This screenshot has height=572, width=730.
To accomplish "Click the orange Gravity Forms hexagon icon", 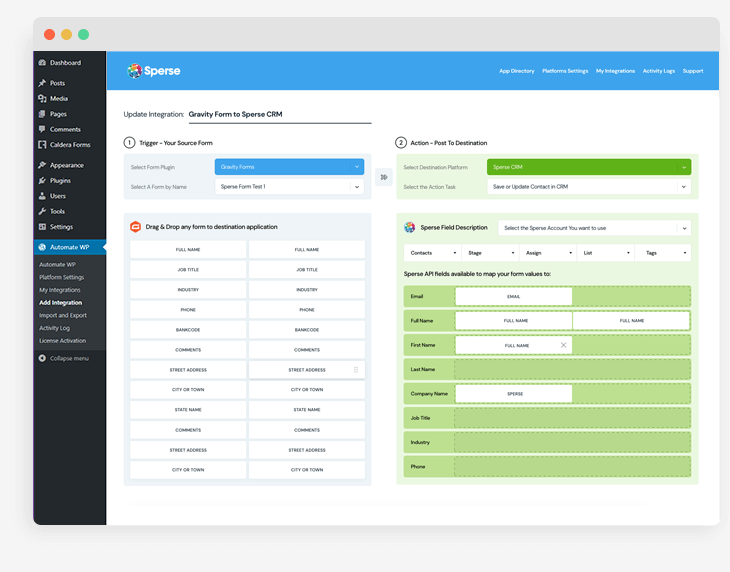I will coord(135,227).
